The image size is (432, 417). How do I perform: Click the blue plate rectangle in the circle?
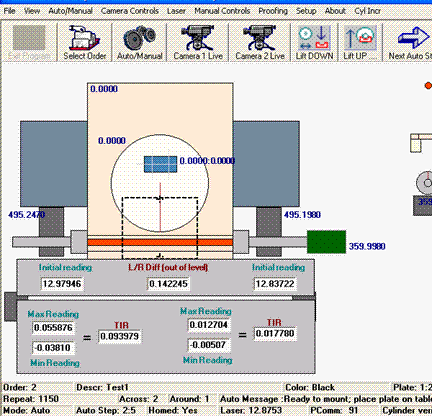[160, 164]
